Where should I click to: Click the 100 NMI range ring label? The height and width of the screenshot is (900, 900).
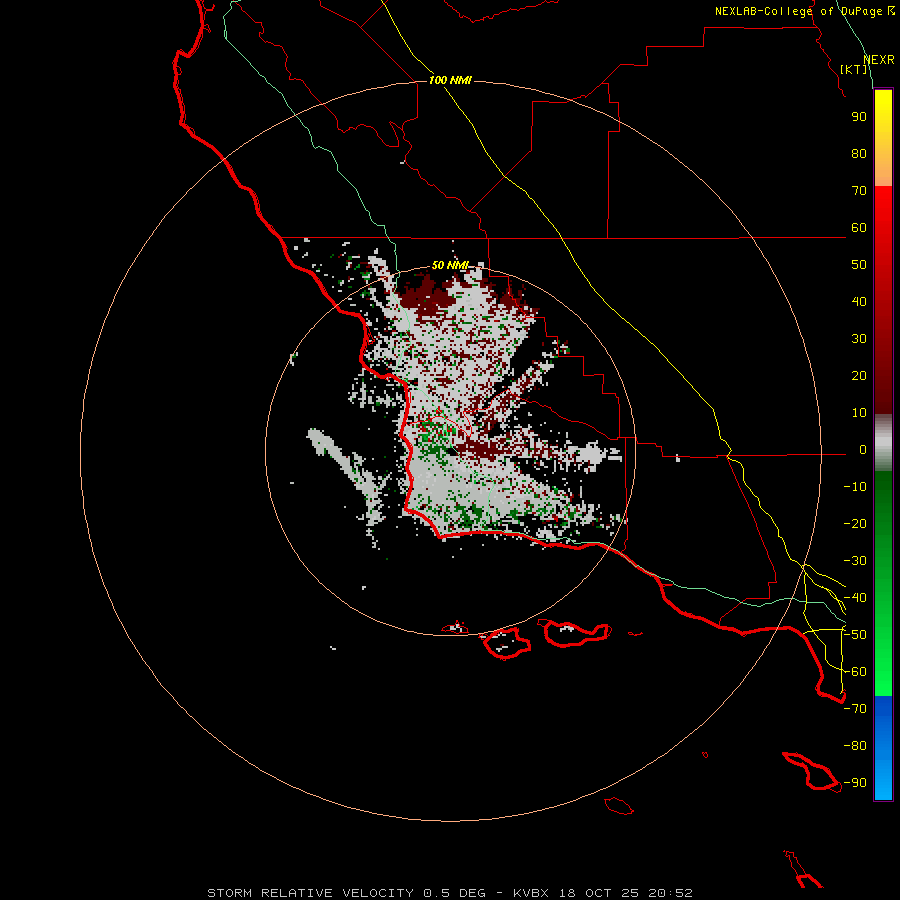tap(450, 80)
